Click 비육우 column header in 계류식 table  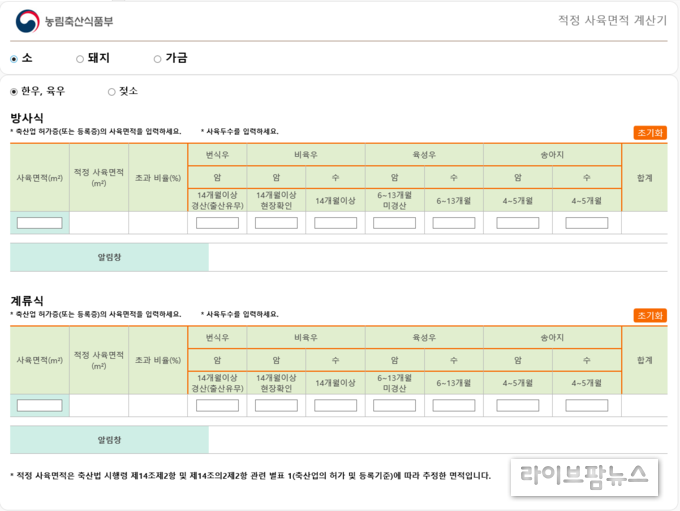point(306,337)
